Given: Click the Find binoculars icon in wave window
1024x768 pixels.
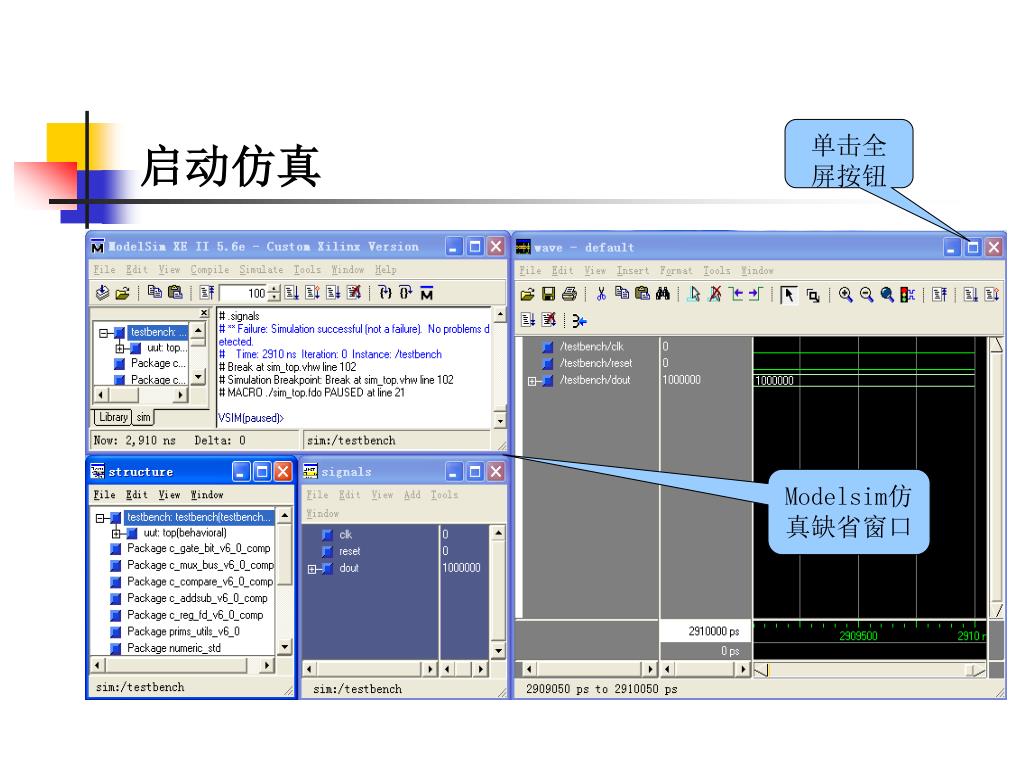Looking at the screenshot, I should point(663,294).
